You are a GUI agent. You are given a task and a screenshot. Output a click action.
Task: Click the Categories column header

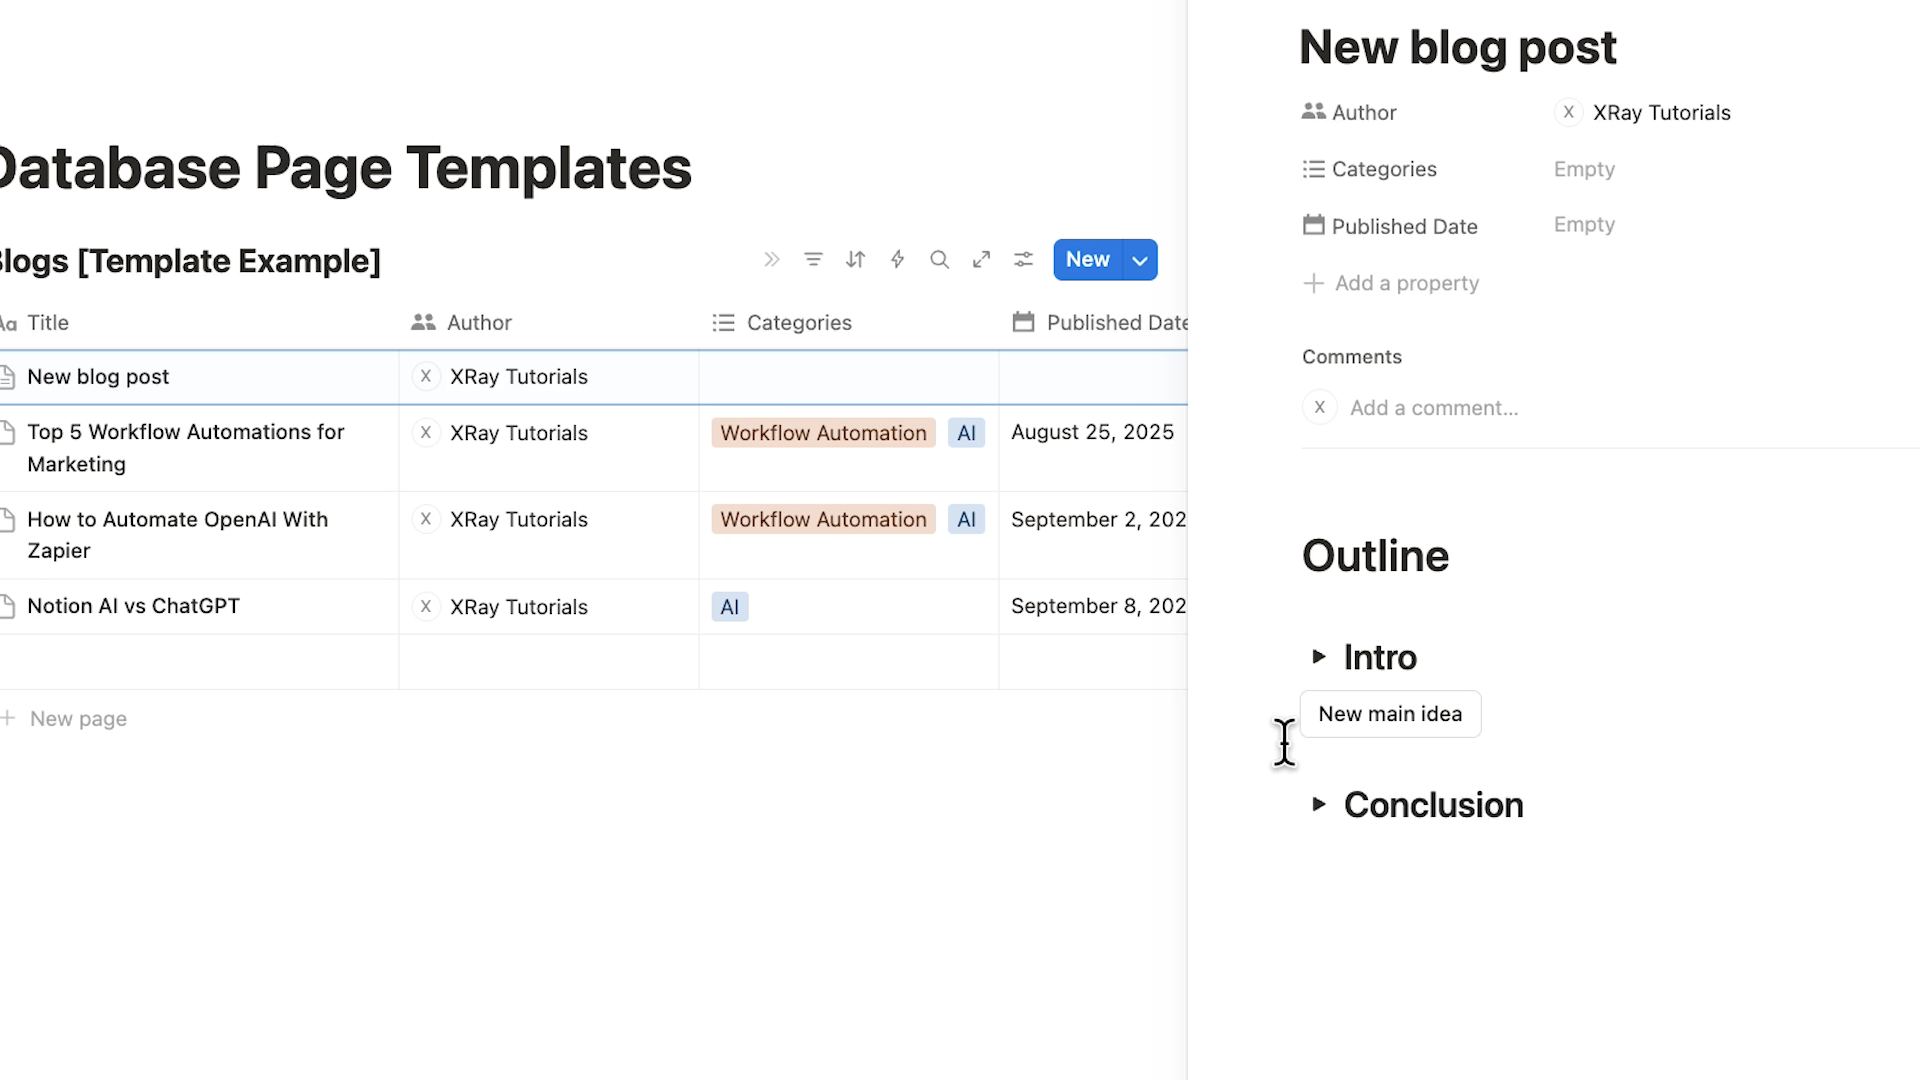(798, 323)
